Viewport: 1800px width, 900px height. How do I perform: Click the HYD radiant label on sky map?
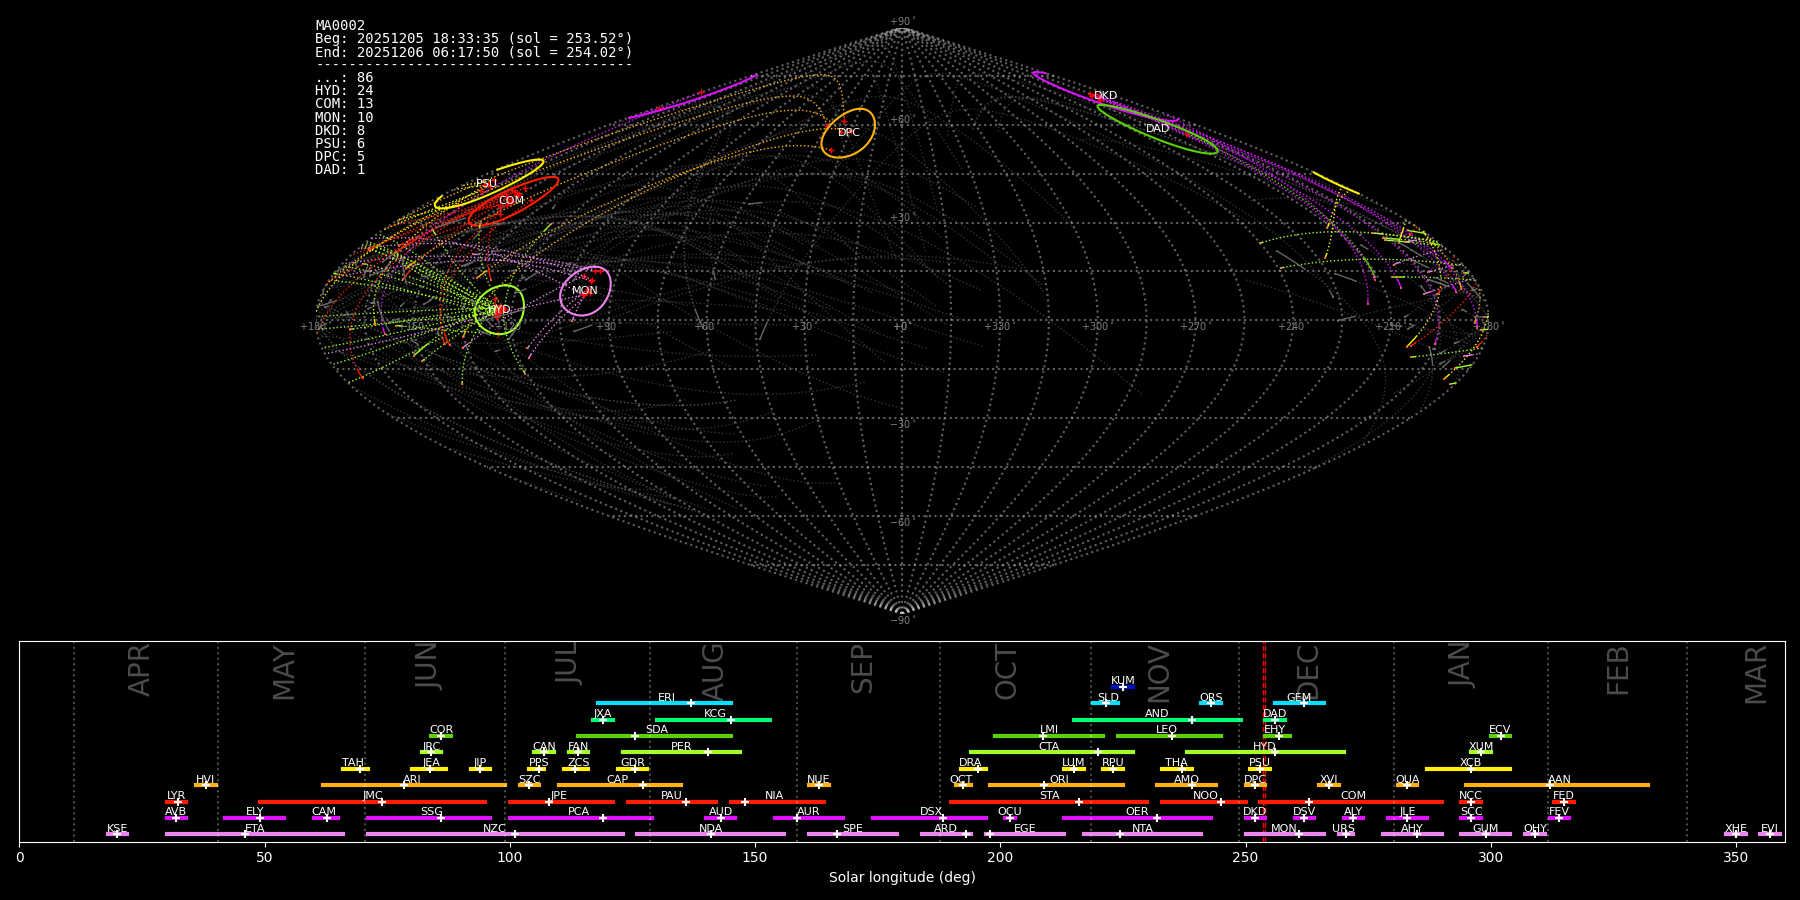tap(499, 310)
